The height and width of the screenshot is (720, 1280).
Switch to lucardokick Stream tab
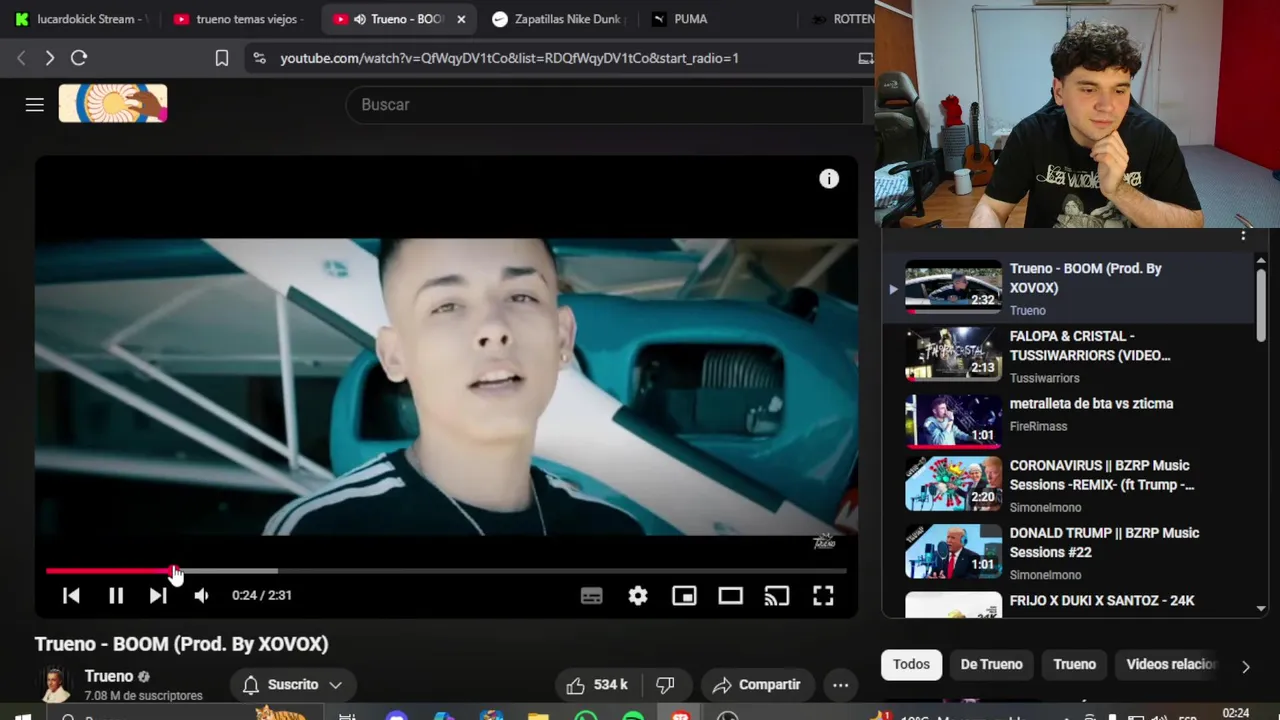(81, 19)
